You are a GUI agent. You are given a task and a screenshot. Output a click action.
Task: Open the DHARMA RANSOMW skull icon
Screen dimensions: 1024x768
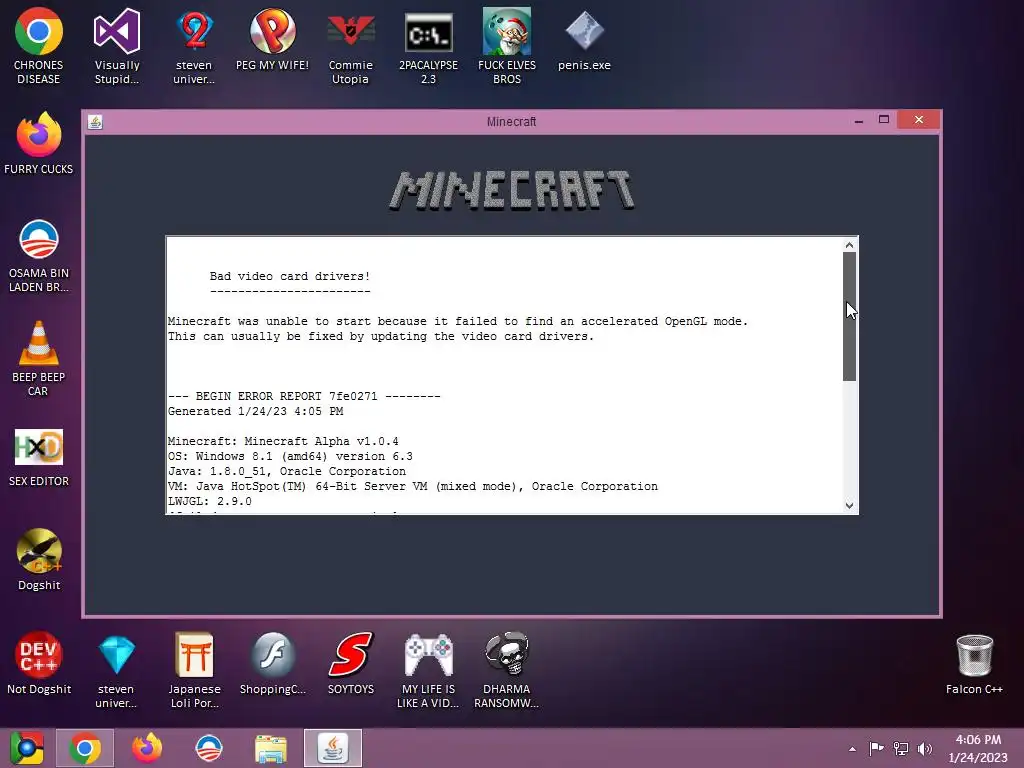click(x=507, y=670)
